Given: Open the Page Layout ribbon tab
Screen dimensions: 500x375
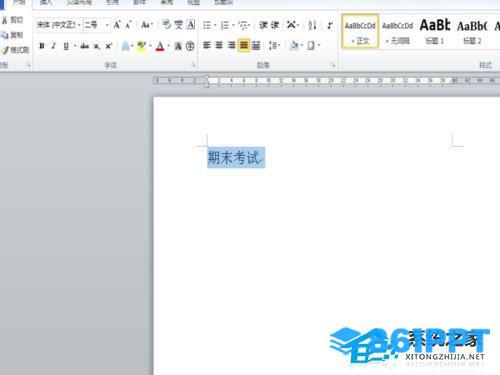Looking at the screenshot, I should [x=79, y=3].
